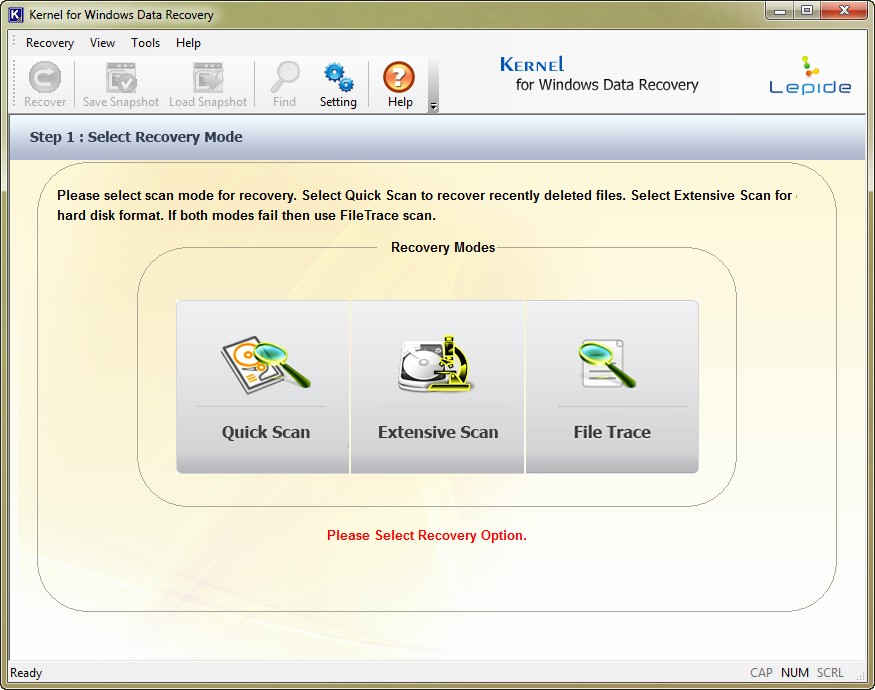Click the Load Snapshot toolbar icon
Image resolution: width=875 pixels, height=690 pixels.
point(208,85)
